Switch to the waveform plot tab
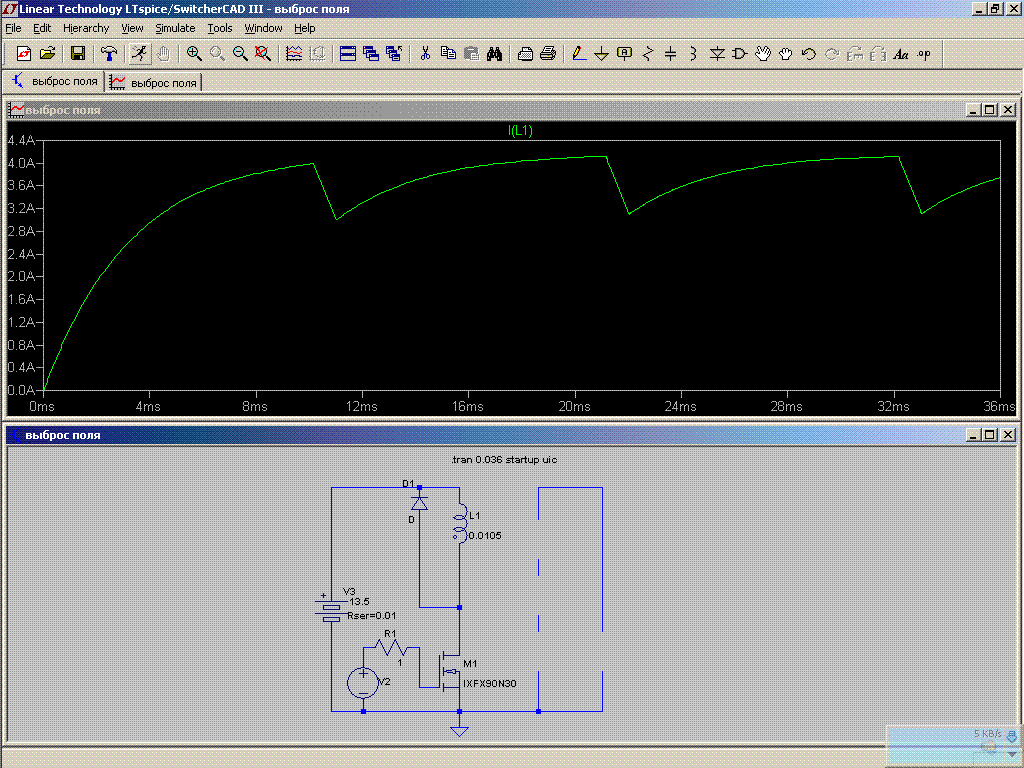The width and height of the screenshot is (1024, 768). pyautogui.click(x=154, y=82)
